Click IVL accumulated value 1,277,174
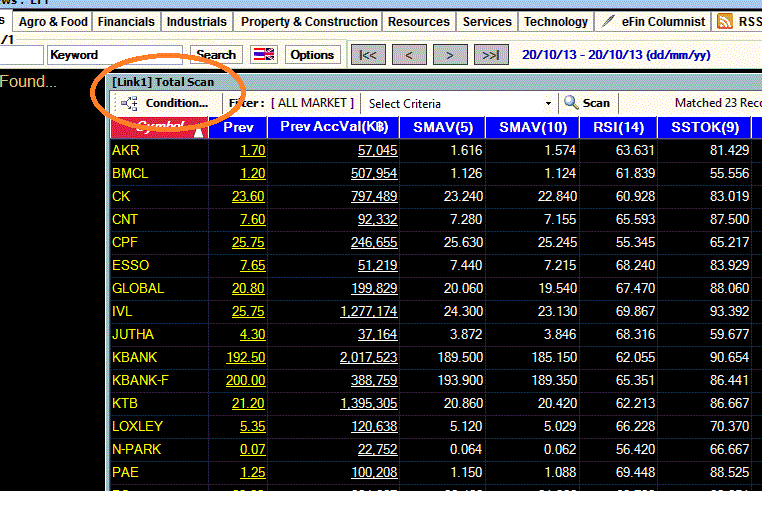 (368, 311)
